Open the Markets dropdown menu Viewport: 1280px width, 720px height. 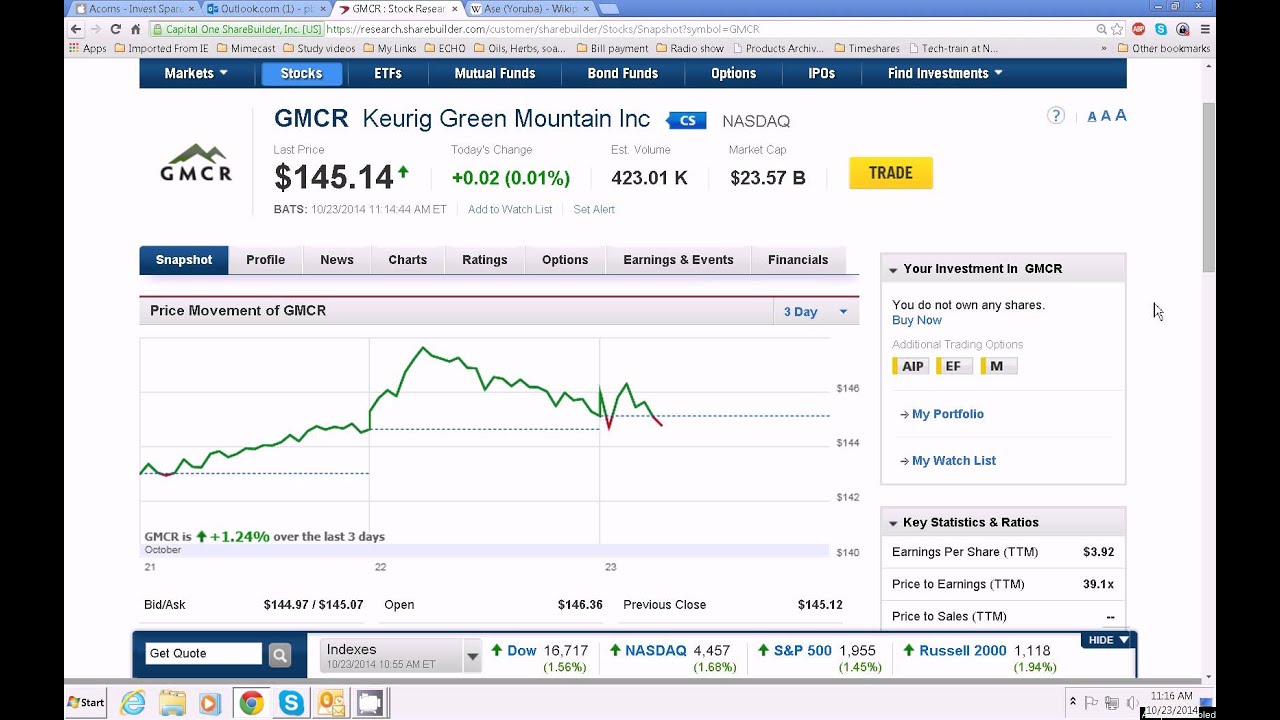coord(196,73)
